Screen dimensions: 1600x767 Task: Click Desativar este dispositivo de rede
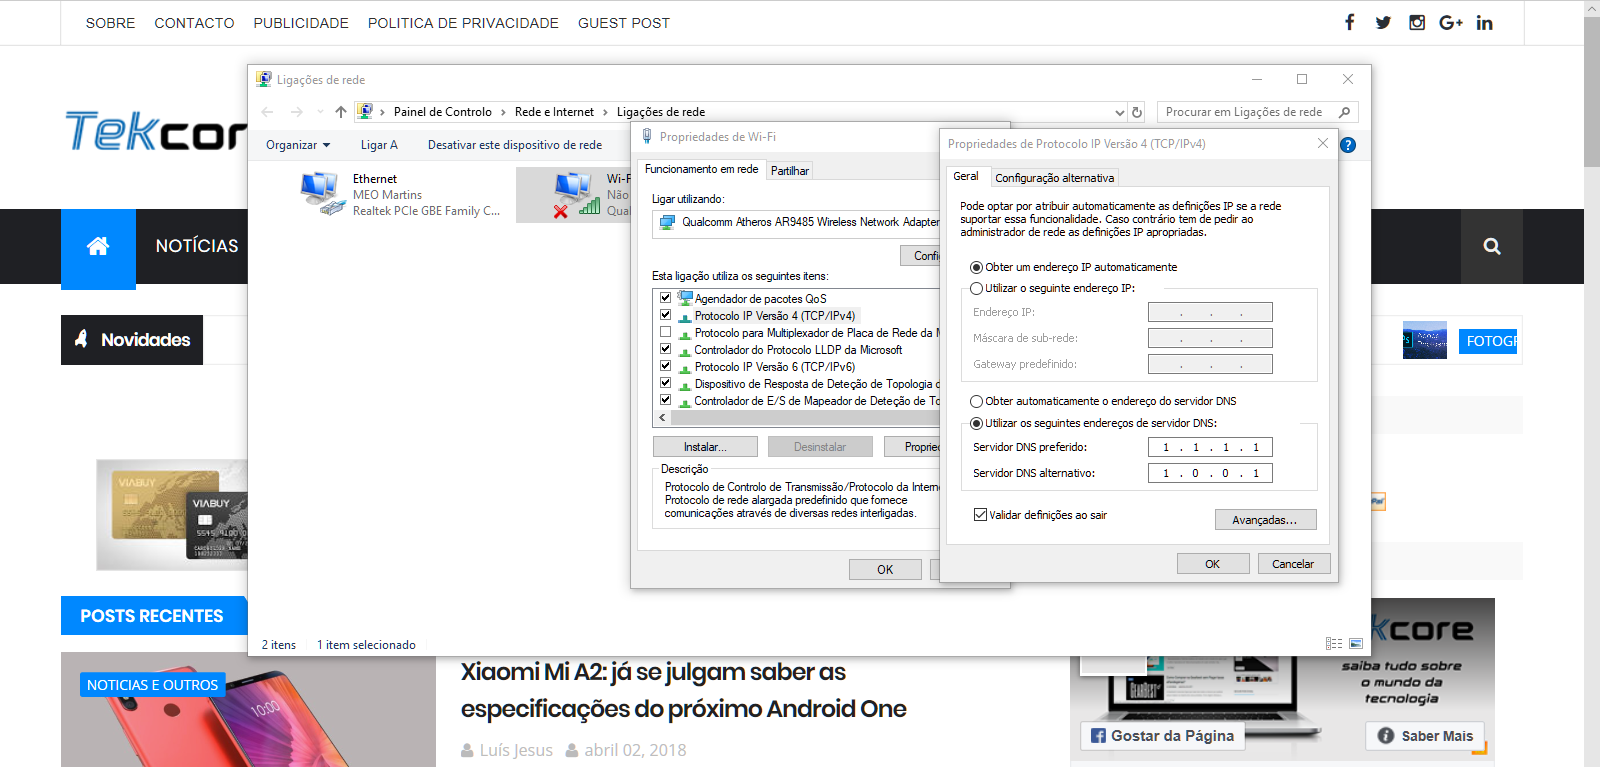click(x=515, y=145)
